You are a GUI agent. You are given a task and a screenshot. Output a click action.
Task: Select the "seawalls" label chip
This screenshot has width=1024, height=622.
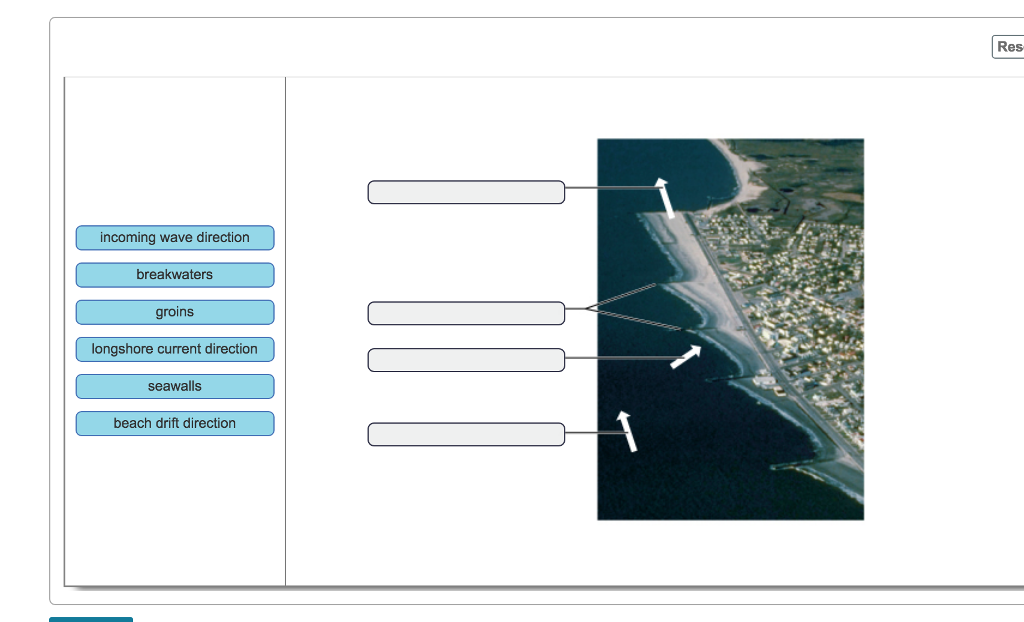pos(174,386)
